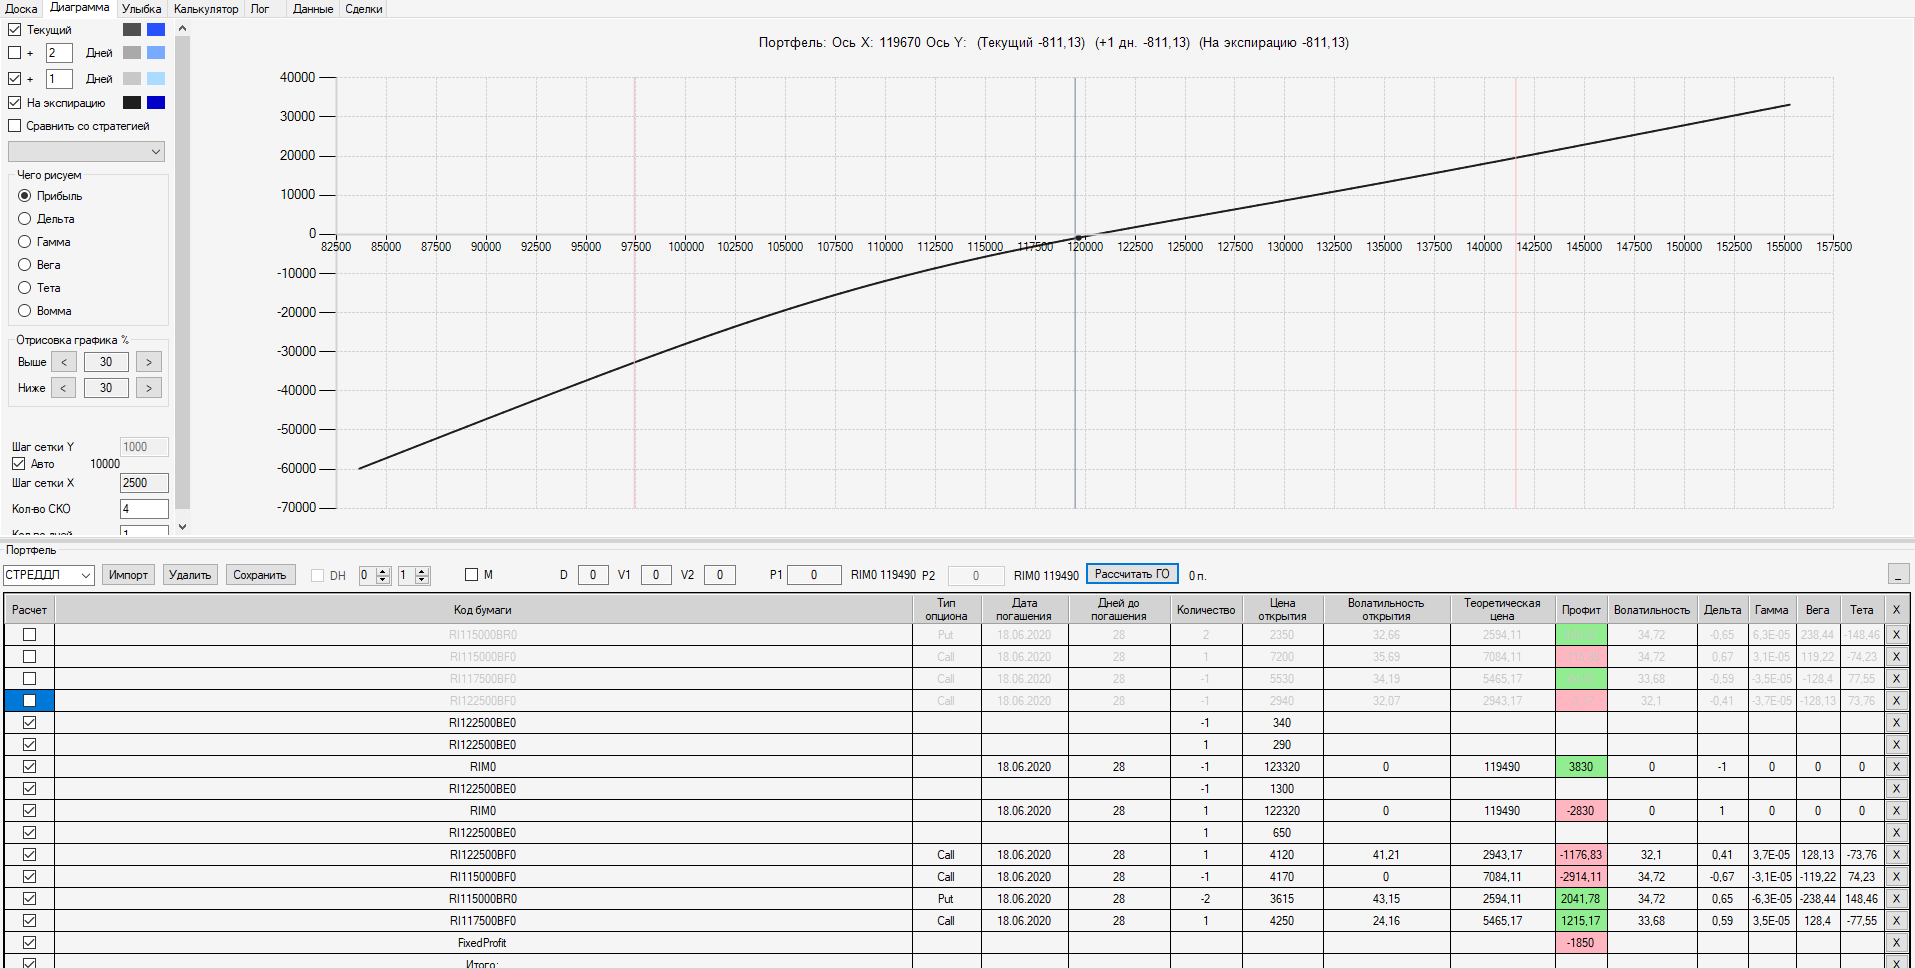Click the Удалить button
The image size is (1915, 969).
click(x=190, y=575)
